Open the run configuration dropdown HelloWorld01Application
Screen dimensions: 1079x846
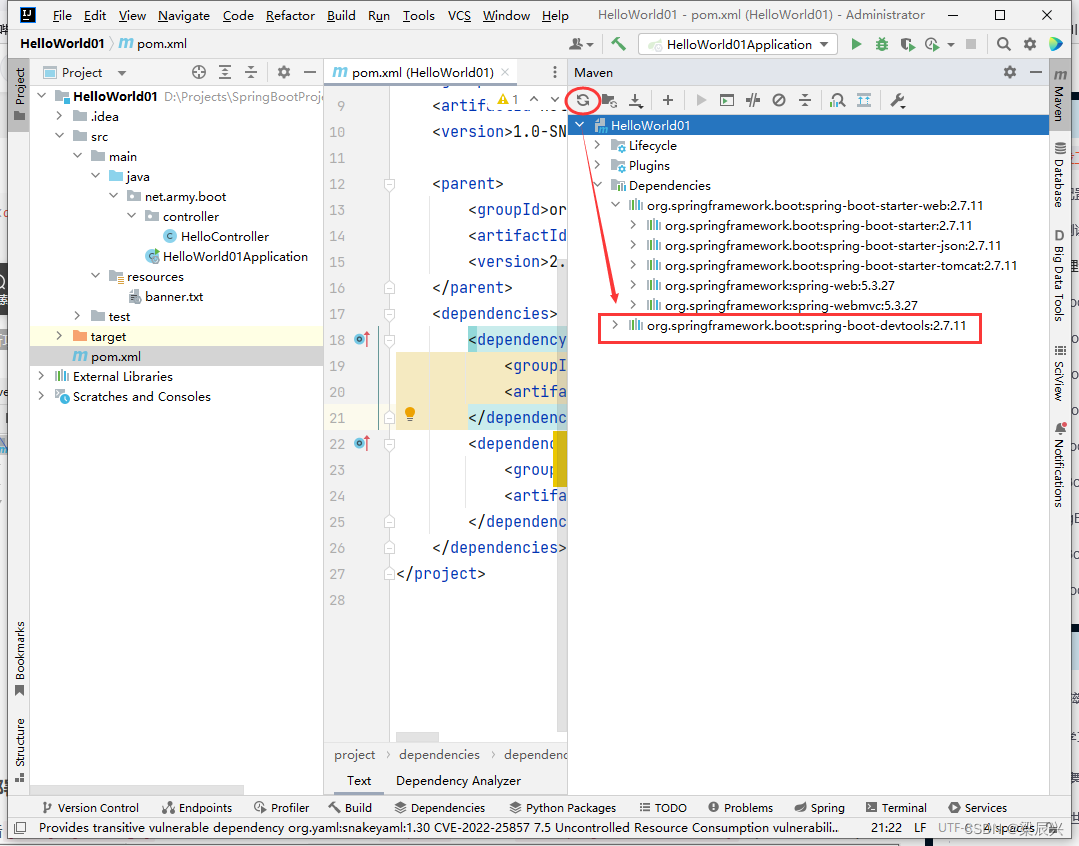738,44
